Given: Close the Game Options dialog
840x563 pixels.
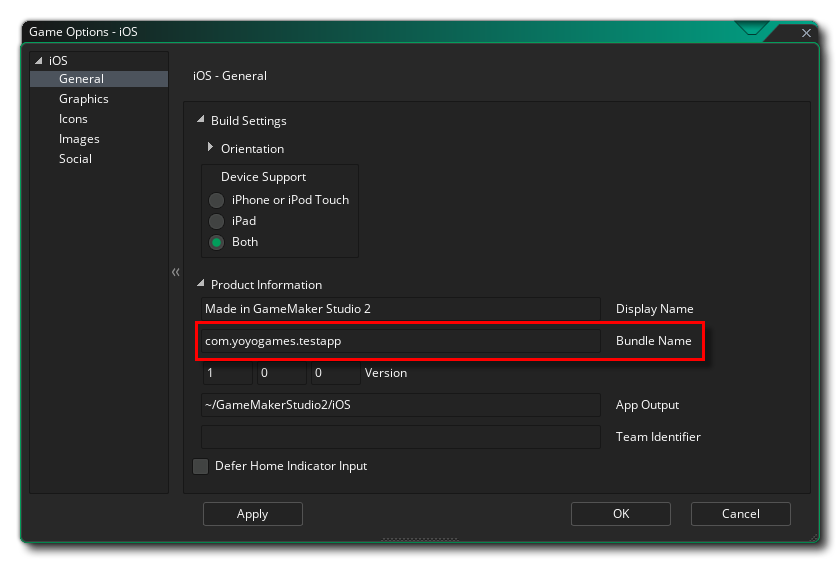Looking at the screenshot, I should click(x=806, y=33).
